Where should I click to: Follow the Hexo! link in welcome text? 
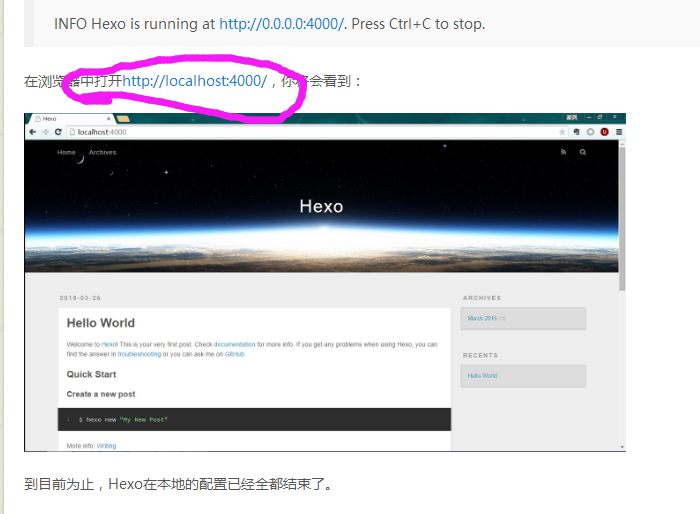[x=109, y=344]
